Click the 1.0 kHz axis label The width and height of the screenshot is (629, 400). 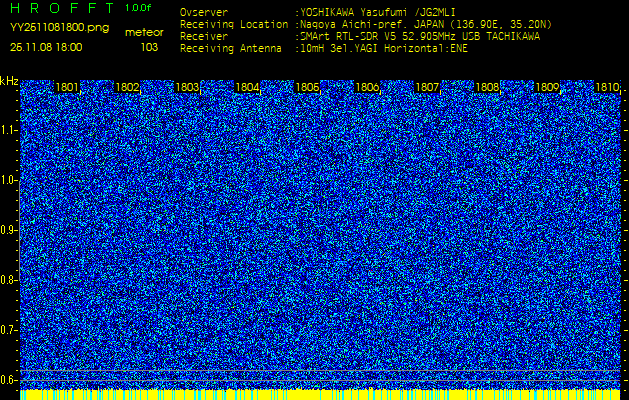tap(8, 180)
